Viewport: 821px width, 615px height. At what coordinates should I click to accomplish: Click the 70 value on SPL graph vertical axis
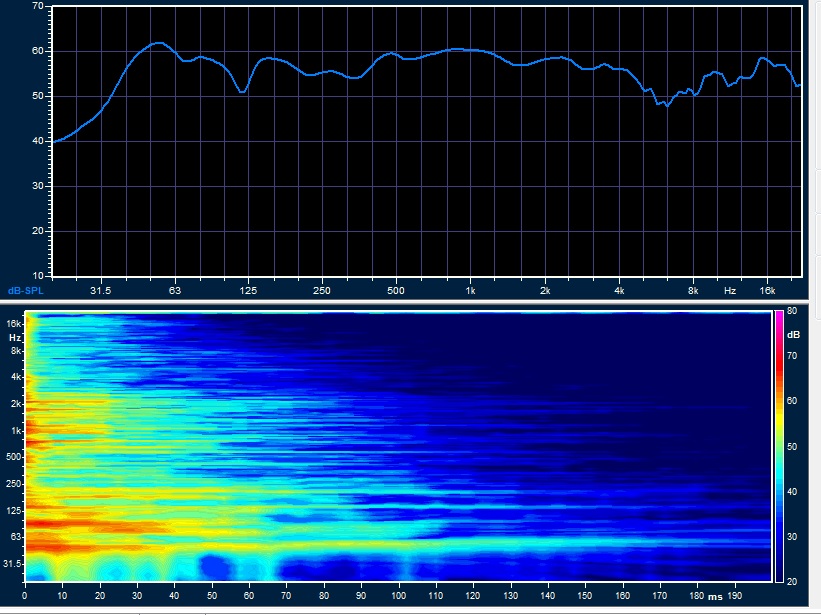(38, 6)
